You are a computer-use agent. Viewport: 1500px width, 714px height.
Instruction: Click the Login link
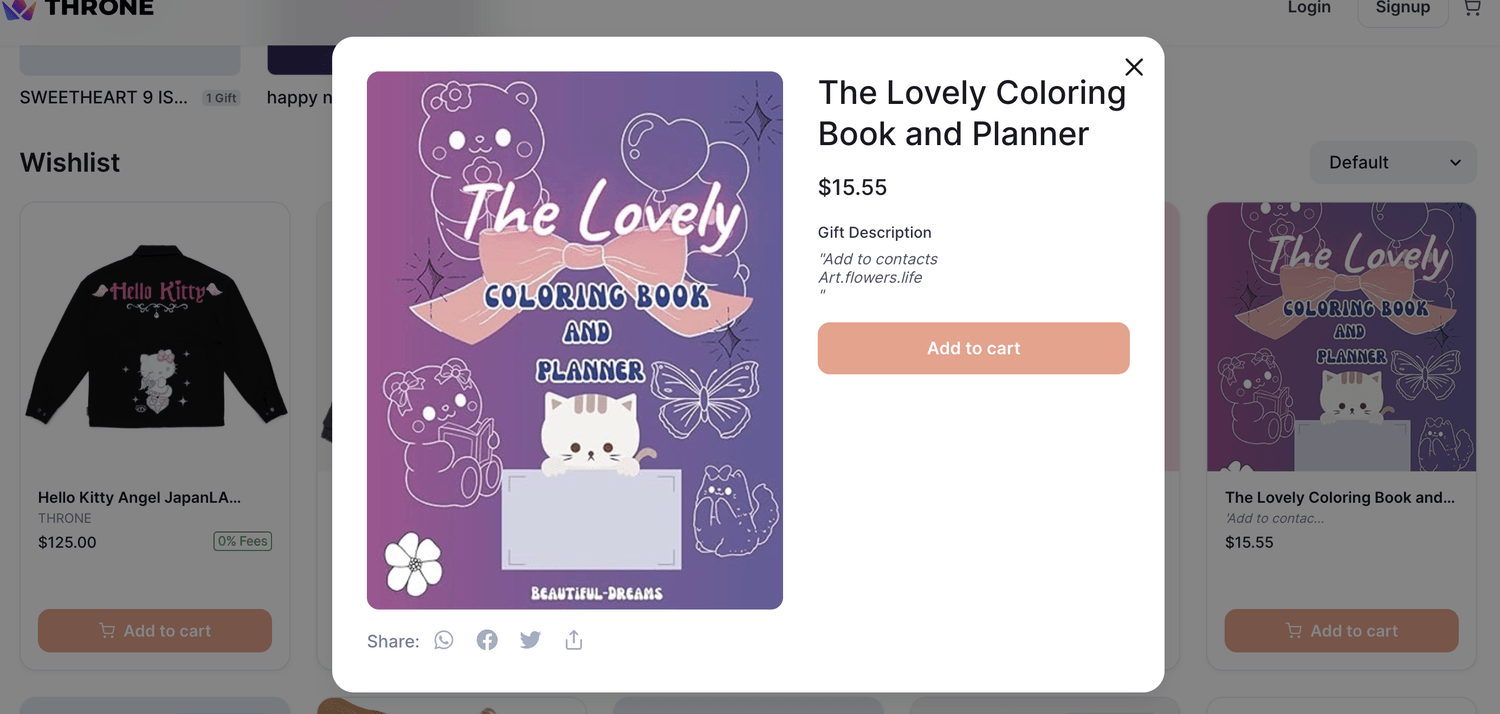click(x=1309, y=8)
